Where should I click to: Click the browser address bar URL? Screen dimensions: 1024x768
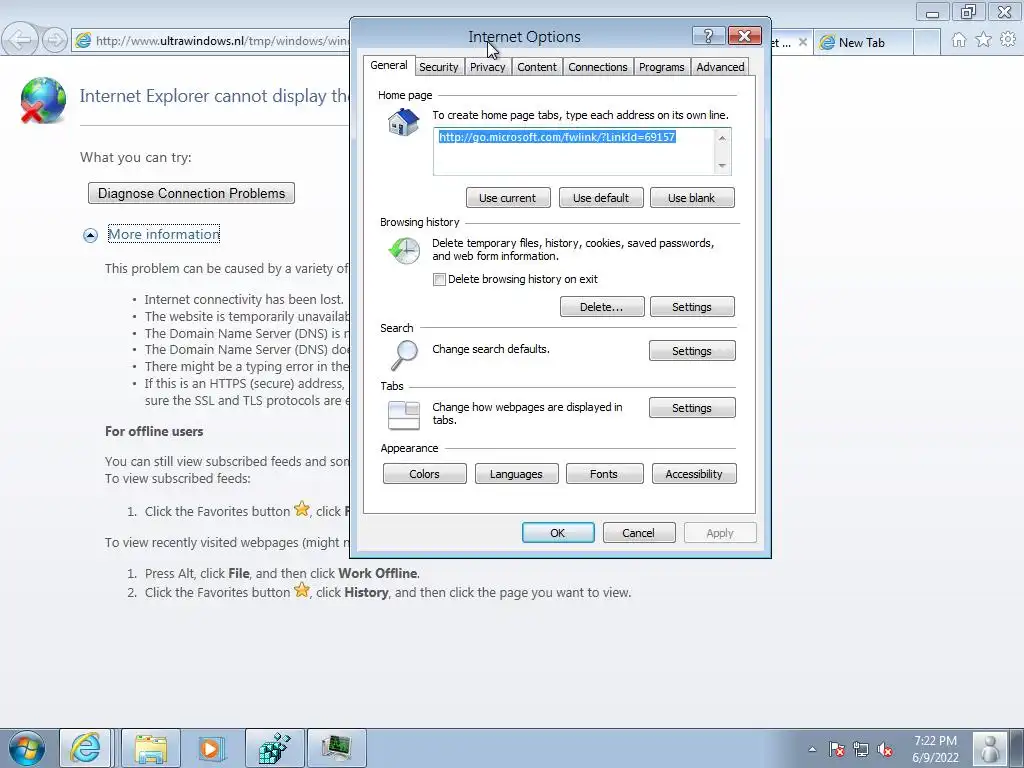pyautogui.click(x=222, y=40)
